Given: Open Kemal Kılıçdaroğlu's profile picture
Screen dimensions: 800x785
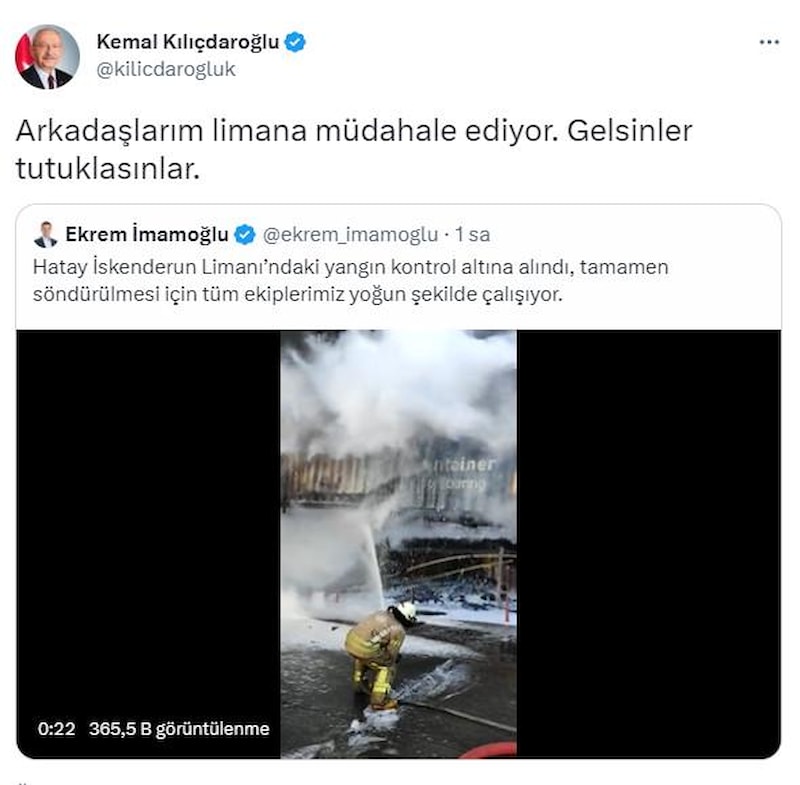Looking at the screenshot, I should click(x=47, y=57).
